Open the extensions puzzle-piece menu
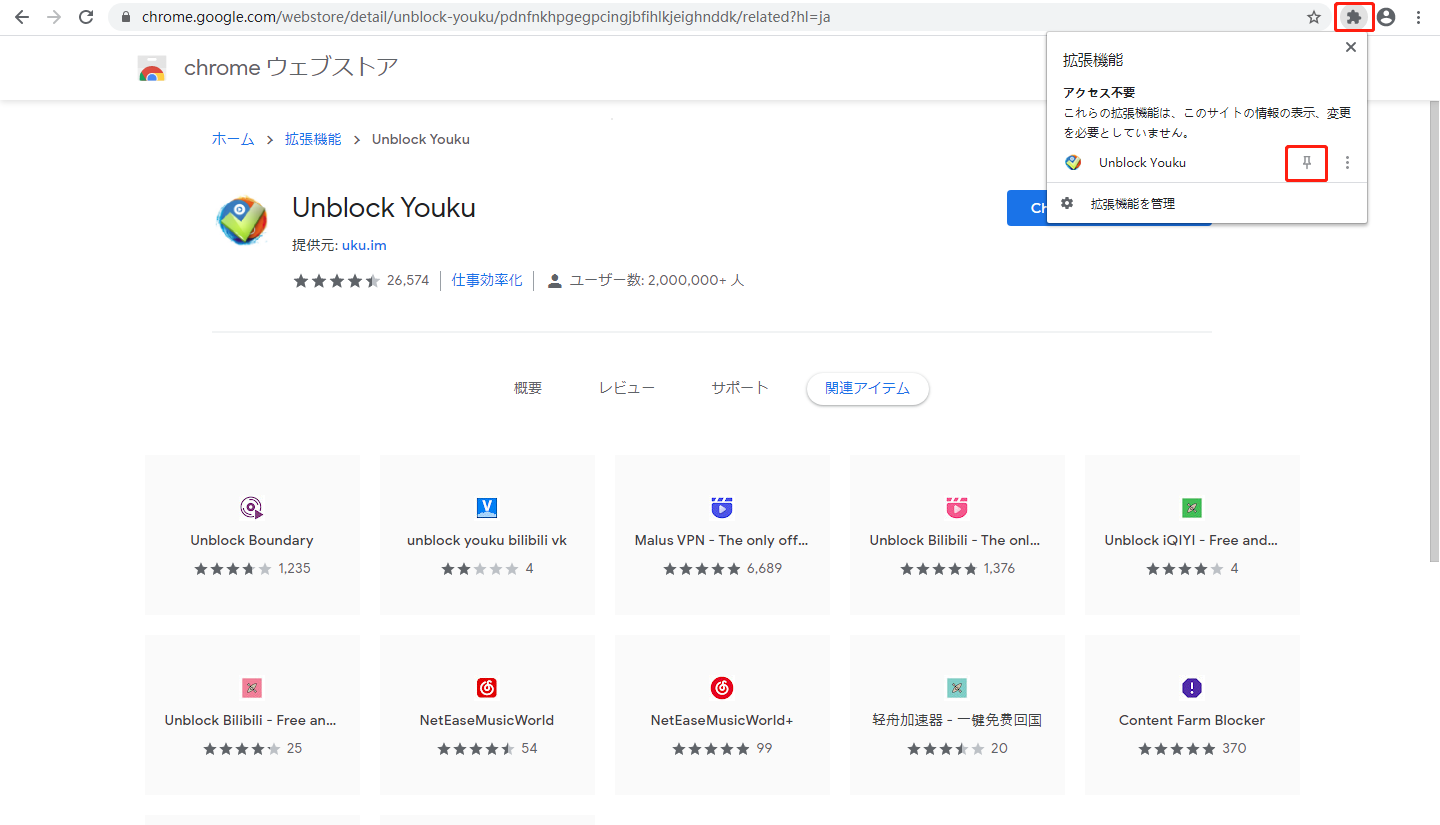The image size is (1440, 825). 1354,17
